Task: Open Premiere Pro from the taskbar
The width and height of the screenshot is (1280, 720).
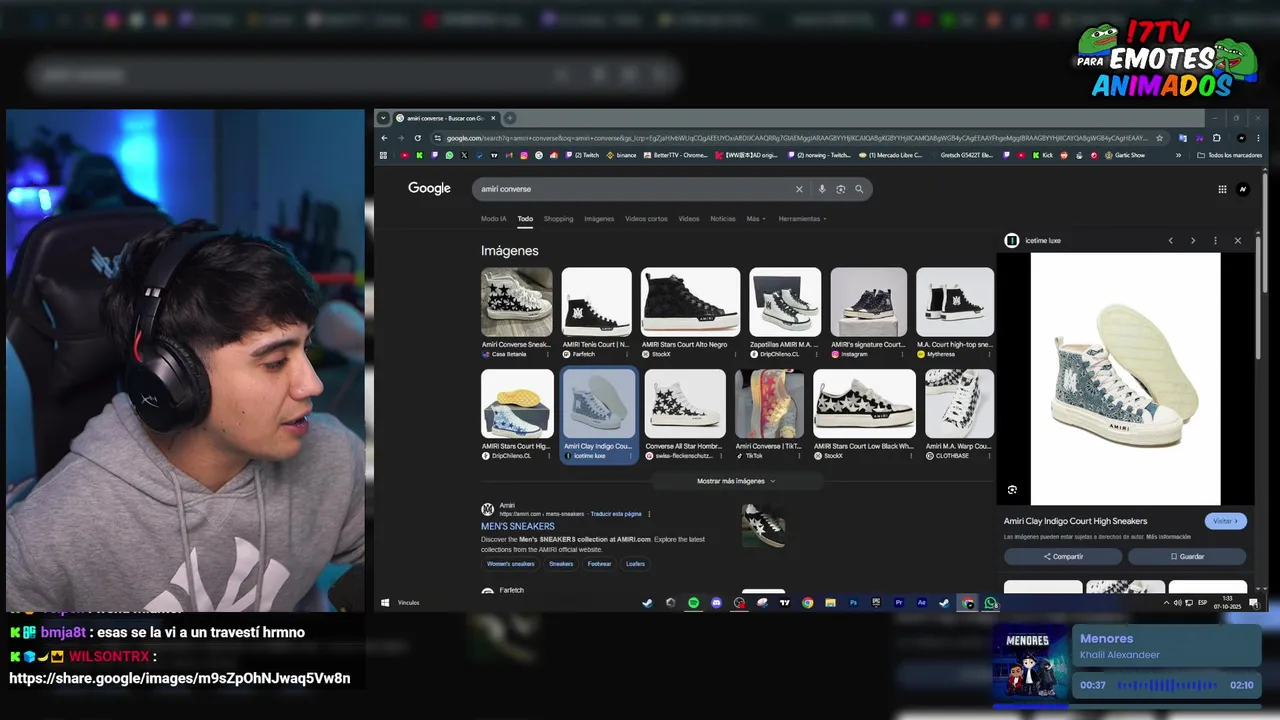Action: (899, 603)
